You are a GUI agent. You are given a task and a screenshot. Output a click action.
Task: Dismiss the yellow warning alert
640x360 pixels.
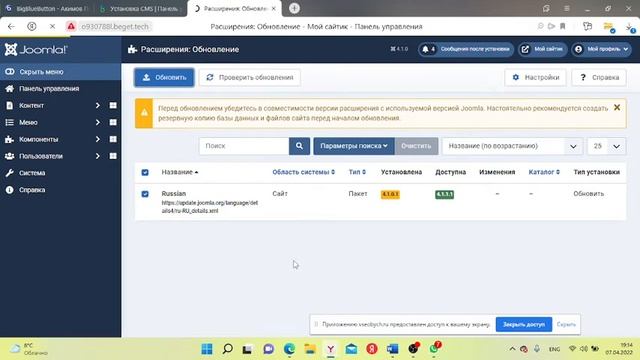click(x=617, y=108)
